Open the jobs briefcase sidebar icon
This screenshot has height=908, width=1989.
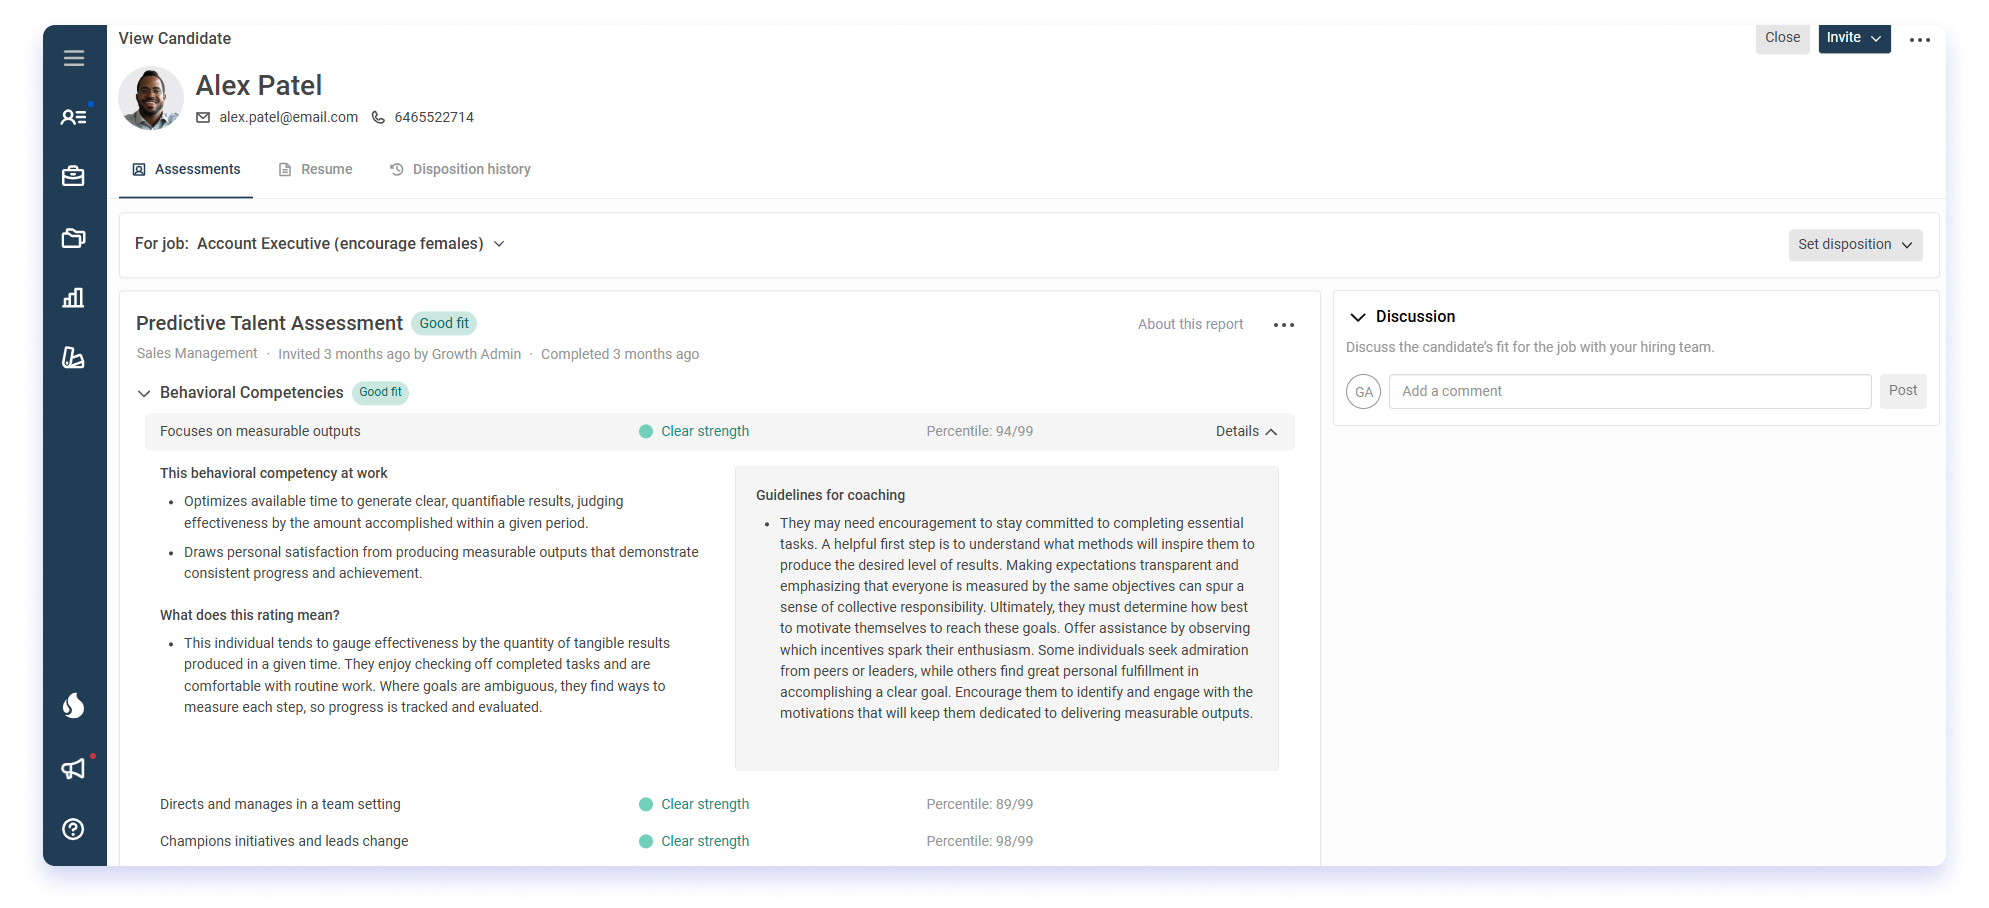pos(74,176)
